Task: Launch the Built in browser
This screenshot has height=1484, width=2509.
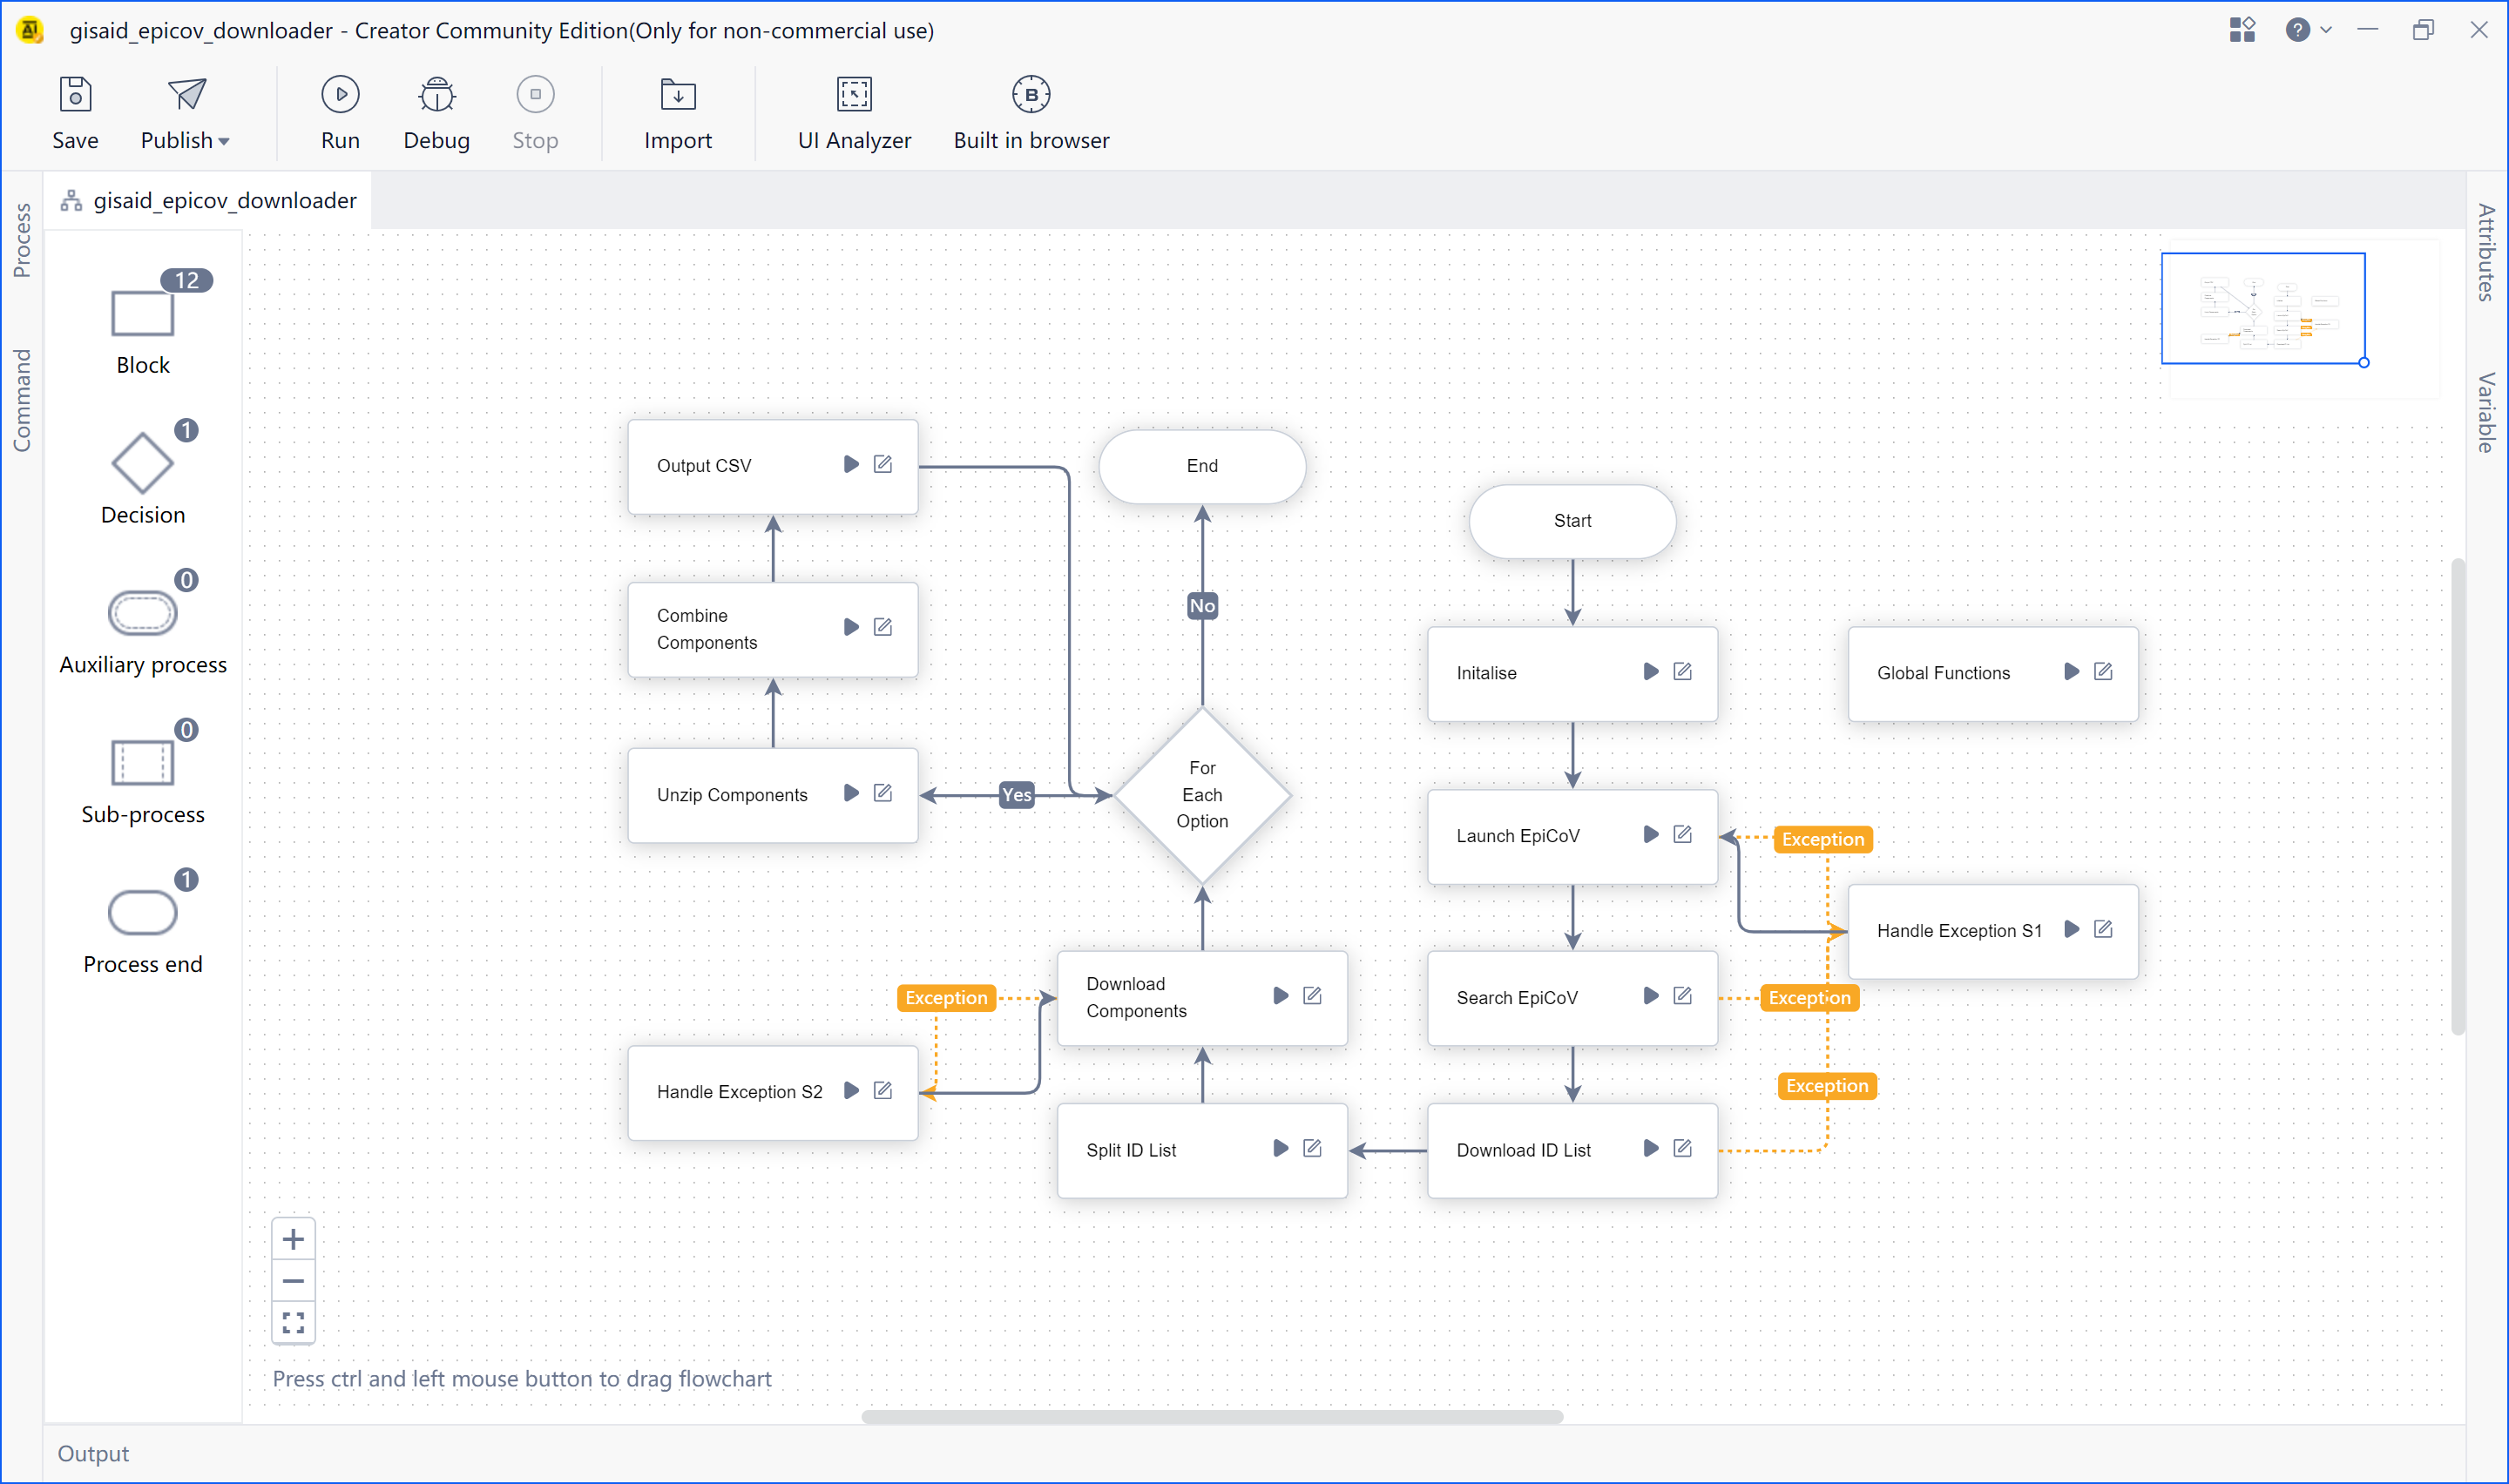Action: [1030, 95]
